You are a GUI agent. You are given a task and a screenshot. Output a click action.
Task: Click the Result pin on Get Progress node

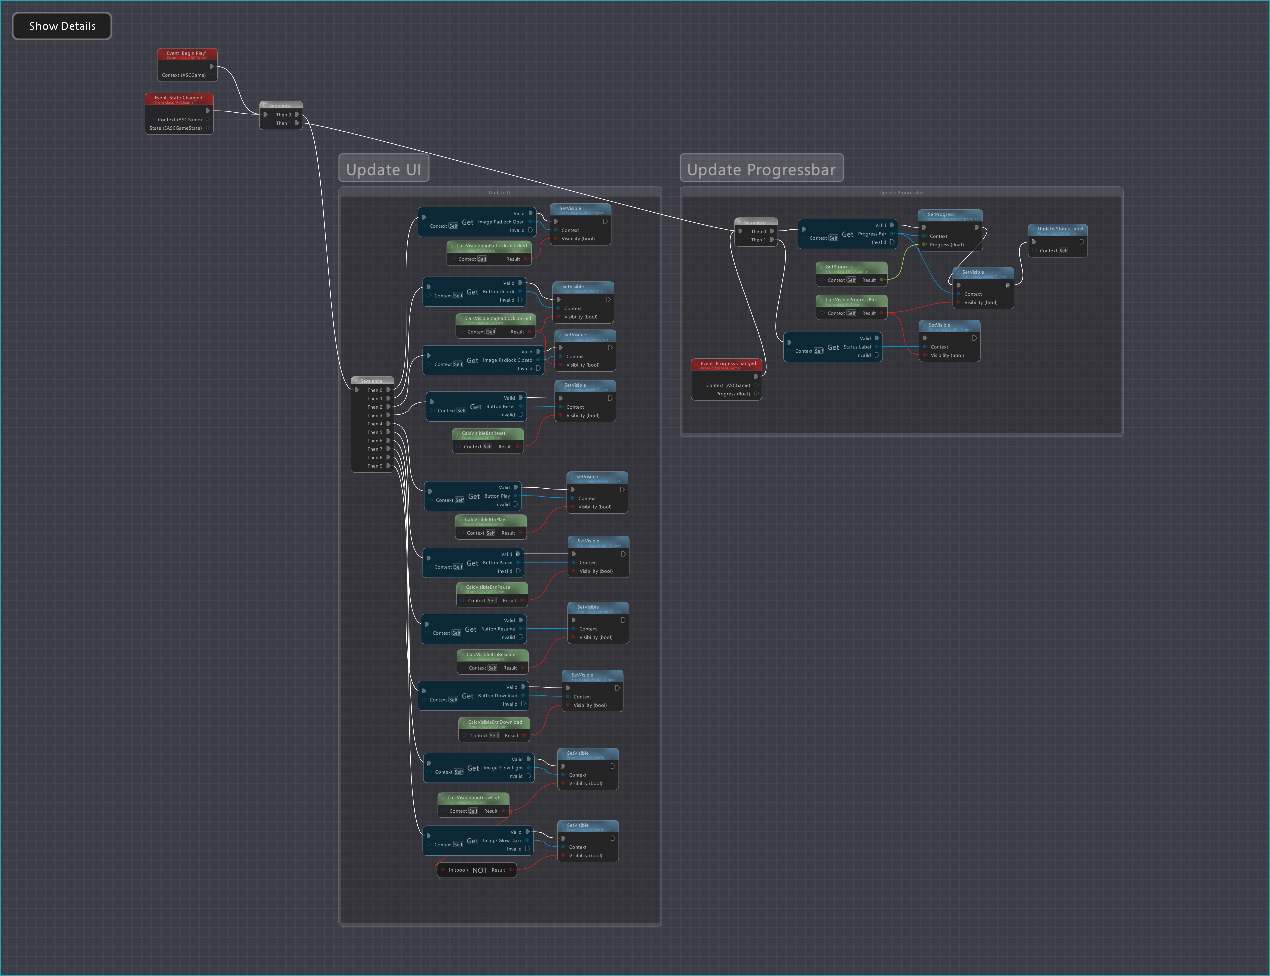(x=881, y=280)
